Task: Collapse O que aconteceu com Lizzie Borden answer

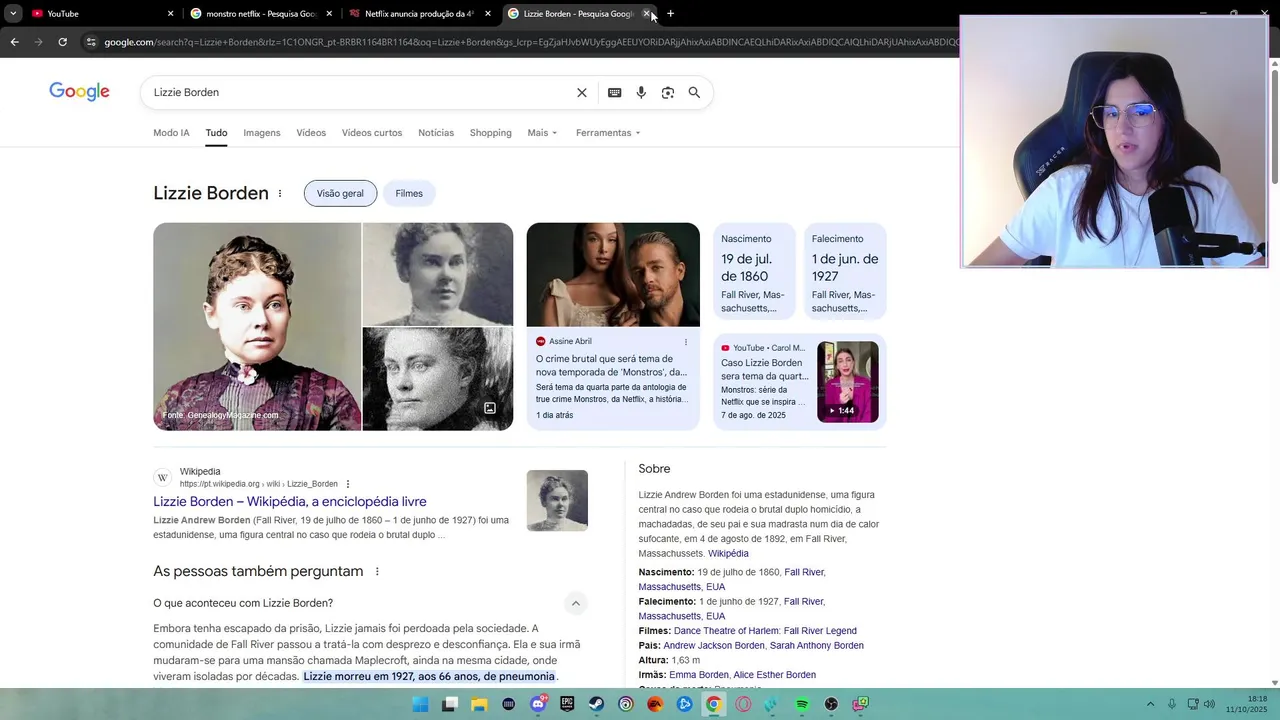Action: coord(575,603)
